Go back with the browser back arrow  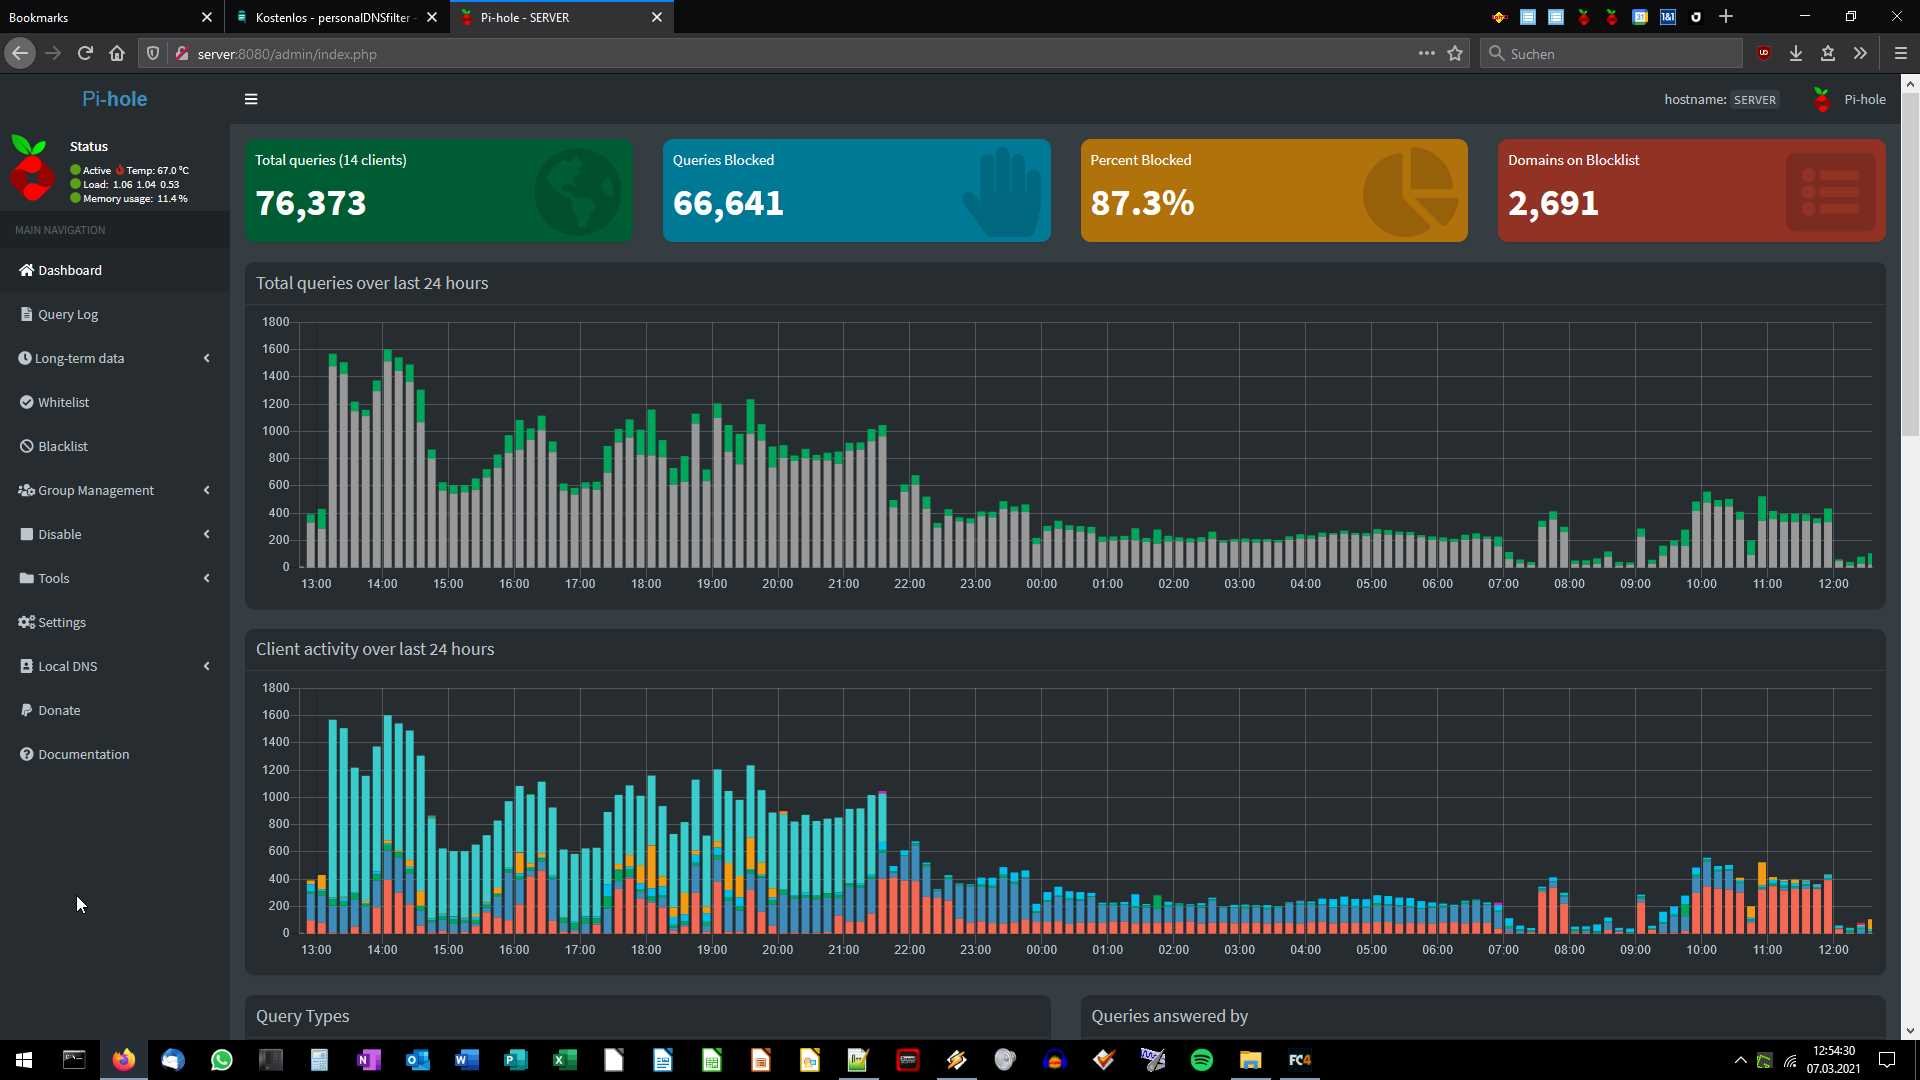[20, 54]
